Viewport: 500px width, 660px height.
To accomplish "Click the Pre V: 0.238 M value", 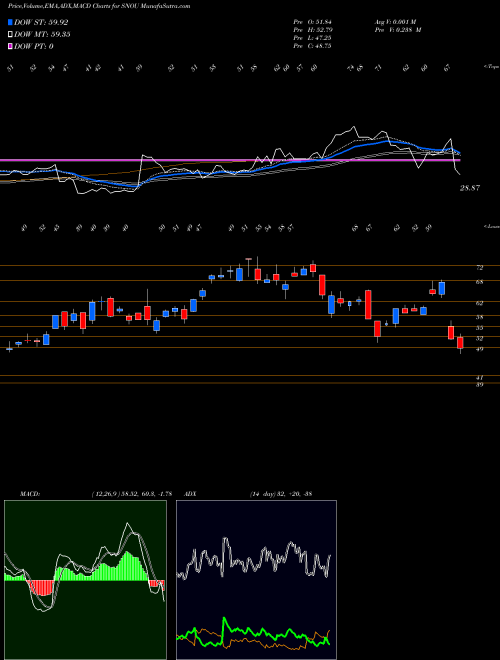I will 397,30.
